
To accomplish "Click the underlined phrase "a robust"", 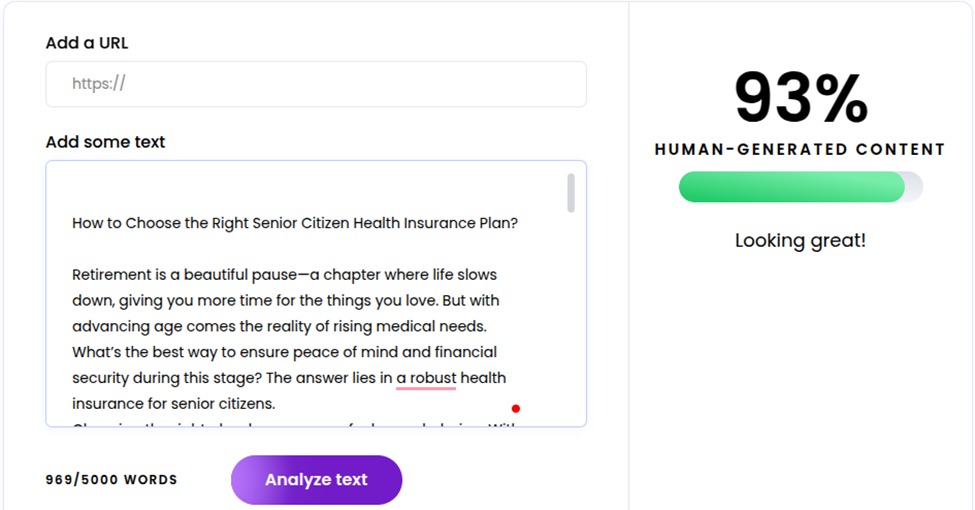I will (x=426, y=378).
